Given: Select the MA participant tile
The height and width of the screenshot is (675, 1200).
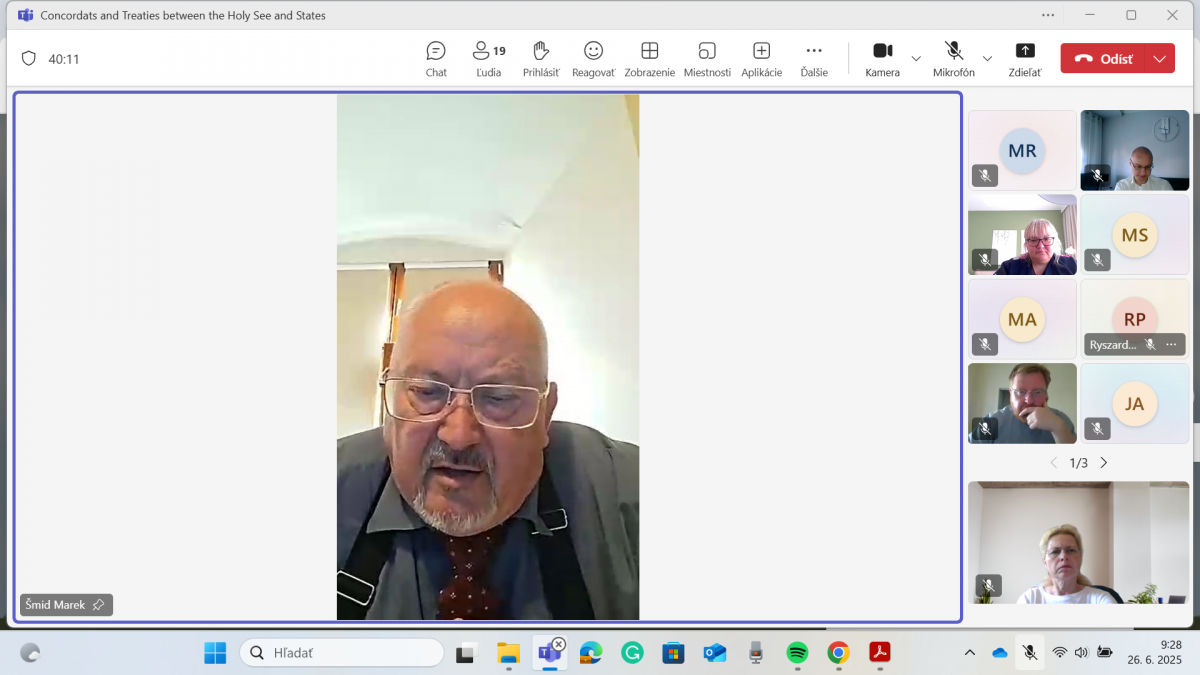Looking at the screenshot, I should (x=1022, y=319).
